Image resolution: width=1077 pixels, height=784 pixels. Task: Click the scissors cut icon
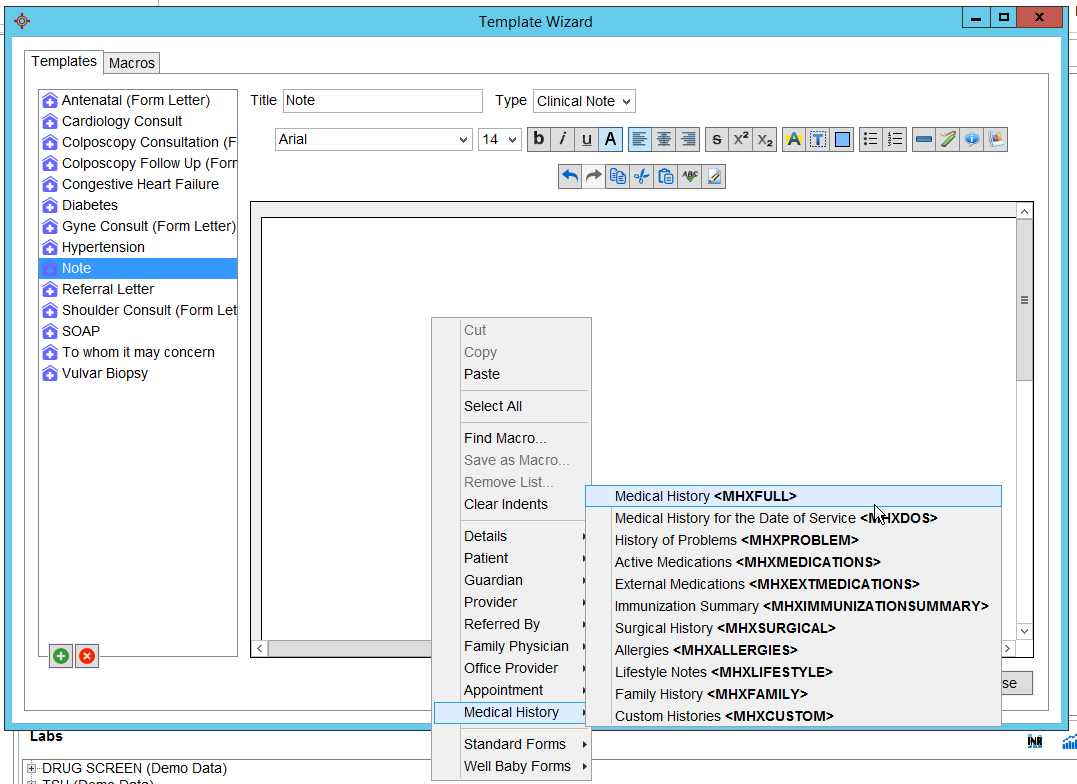pyautogui.click(x=641, y=176)
